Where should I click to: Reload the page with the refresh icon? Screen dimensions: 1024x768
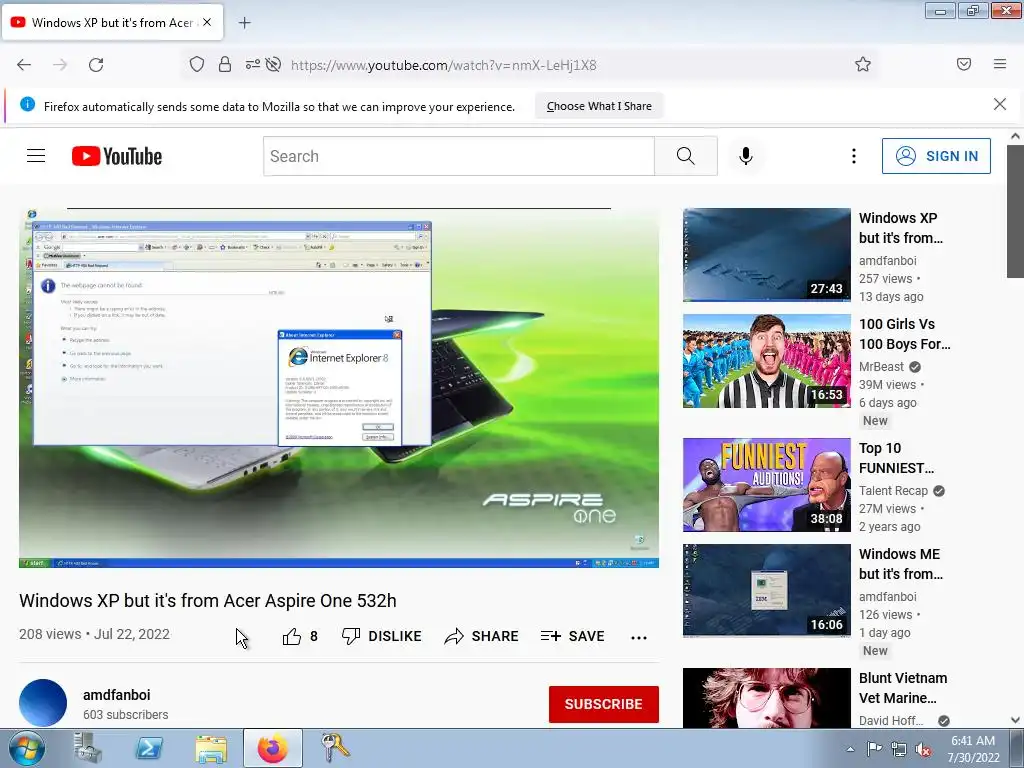(x=96, y=65)
